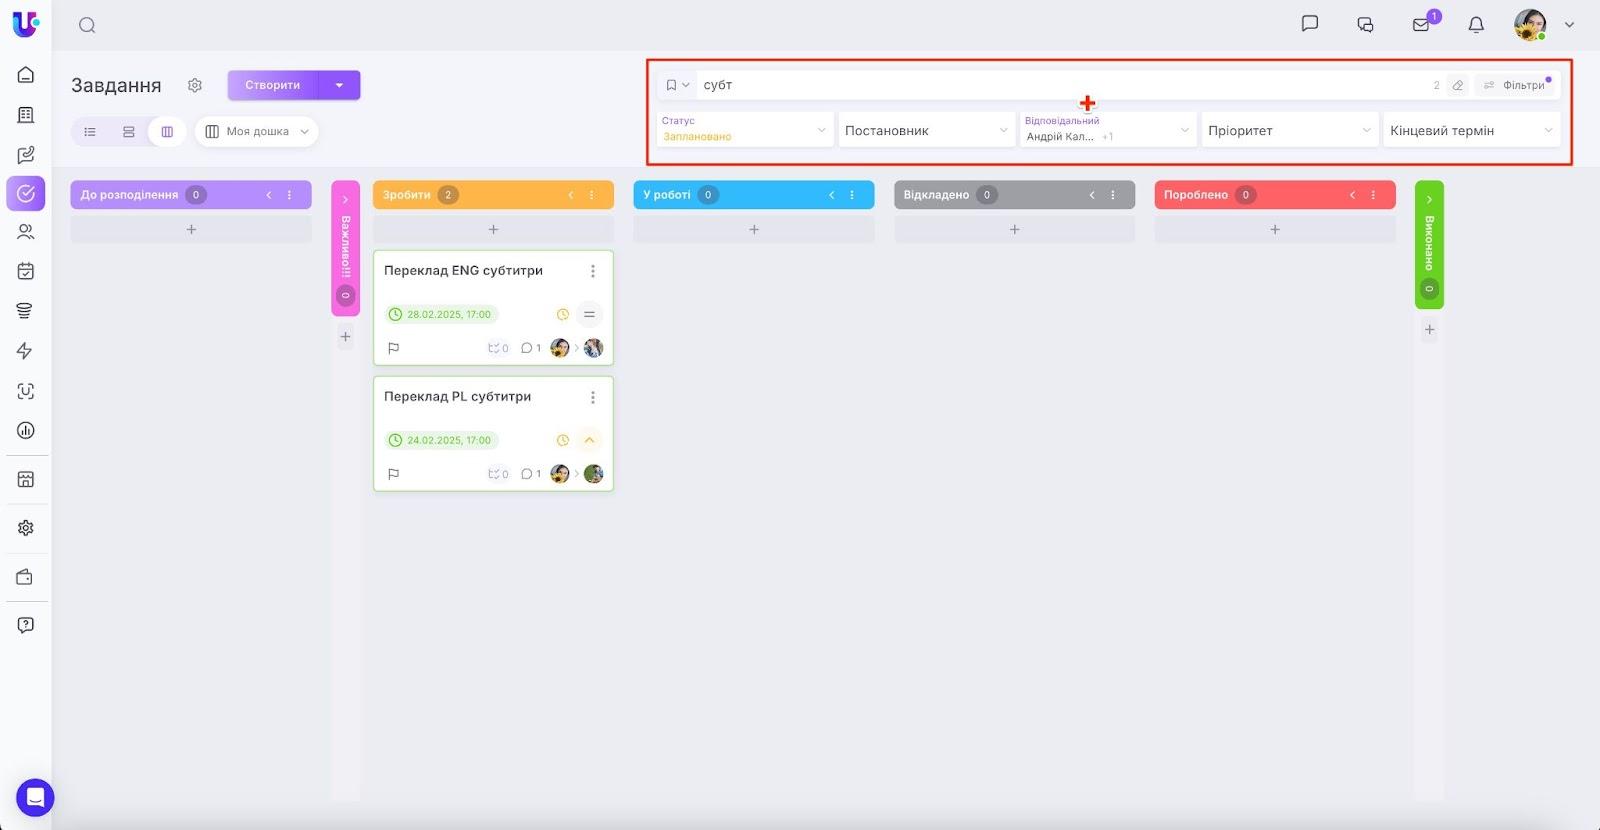Open the Переклад ENG субтитри task
The width and height of the screenshot is (1600, 830).
(463, 270)
